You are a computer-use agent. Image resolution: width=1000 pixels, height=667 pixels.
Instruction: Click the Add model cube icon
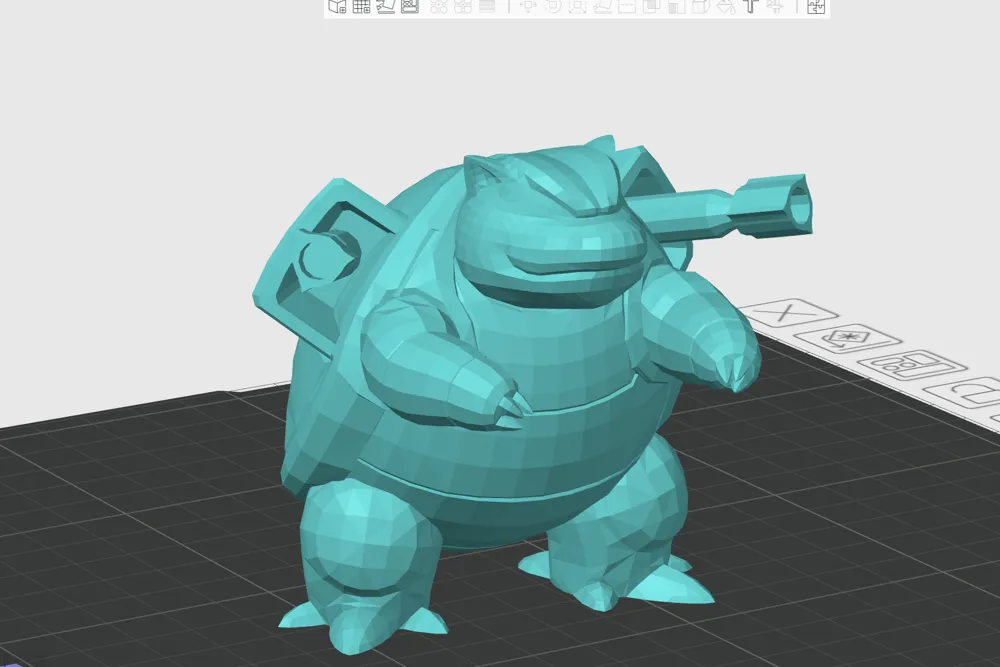(337, 6)
